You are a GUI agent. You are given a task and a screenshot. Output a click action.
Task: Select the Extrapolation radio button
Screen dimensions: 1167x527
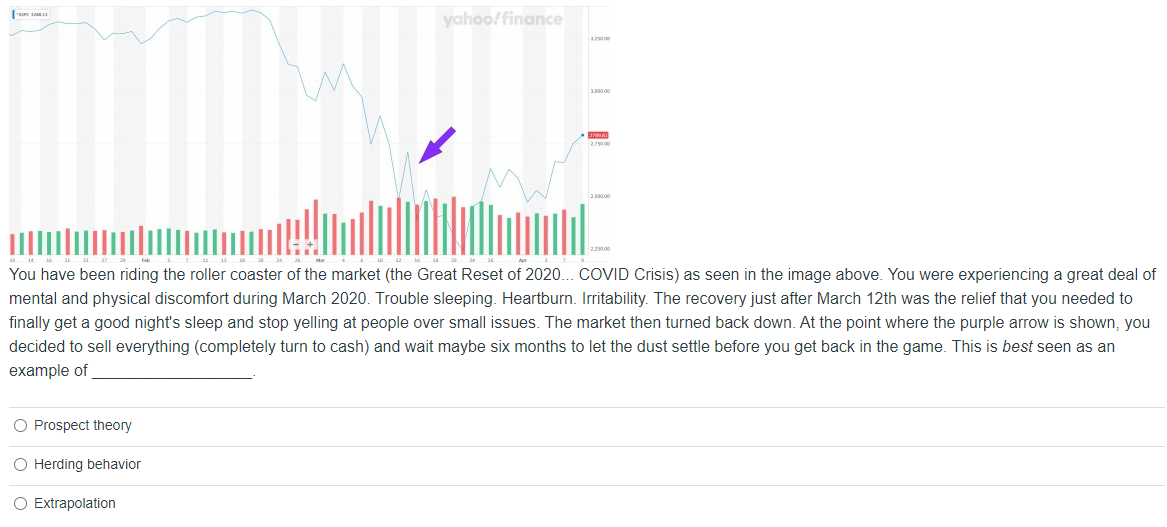(x=21, y=504)
